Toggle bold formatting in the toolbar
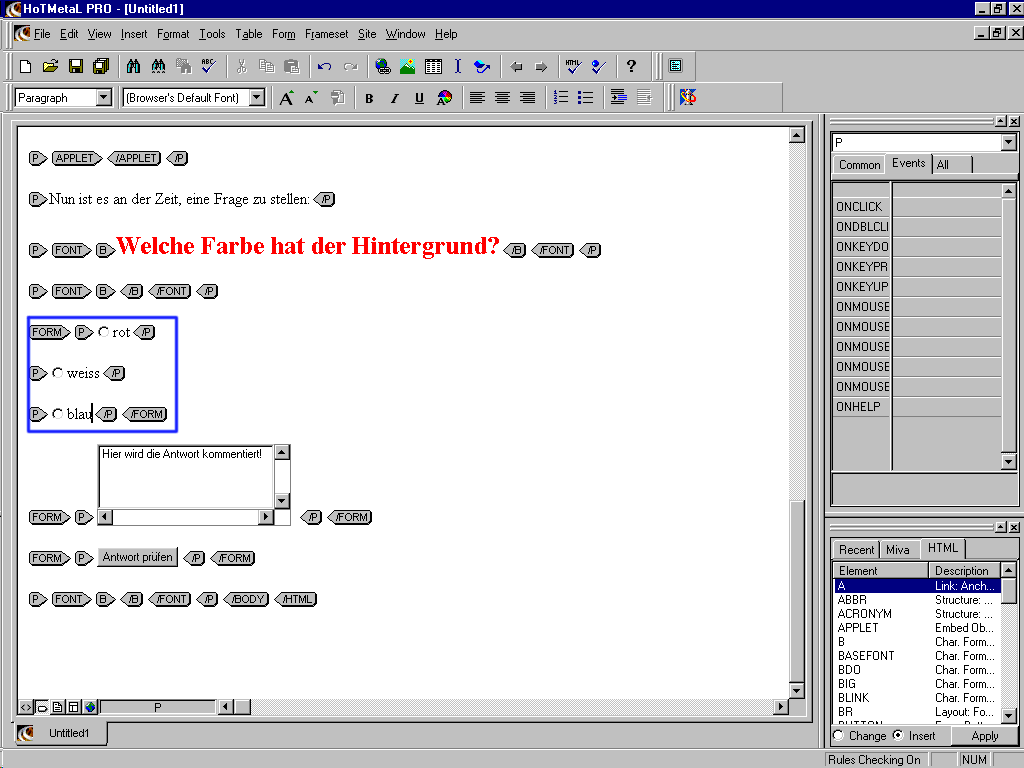This screenshot has width=1024, height=768. click(x=369, y=98)
